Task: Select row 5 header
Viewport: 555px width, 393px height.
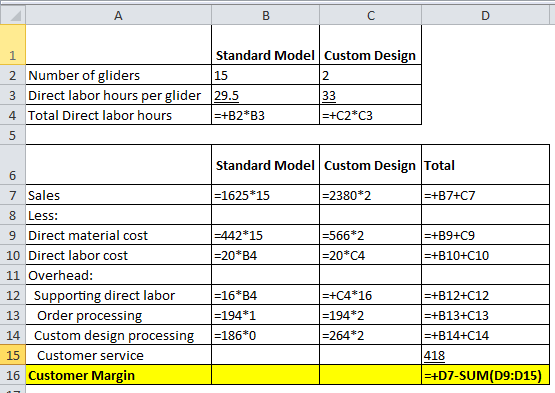Action: point(13,135)
